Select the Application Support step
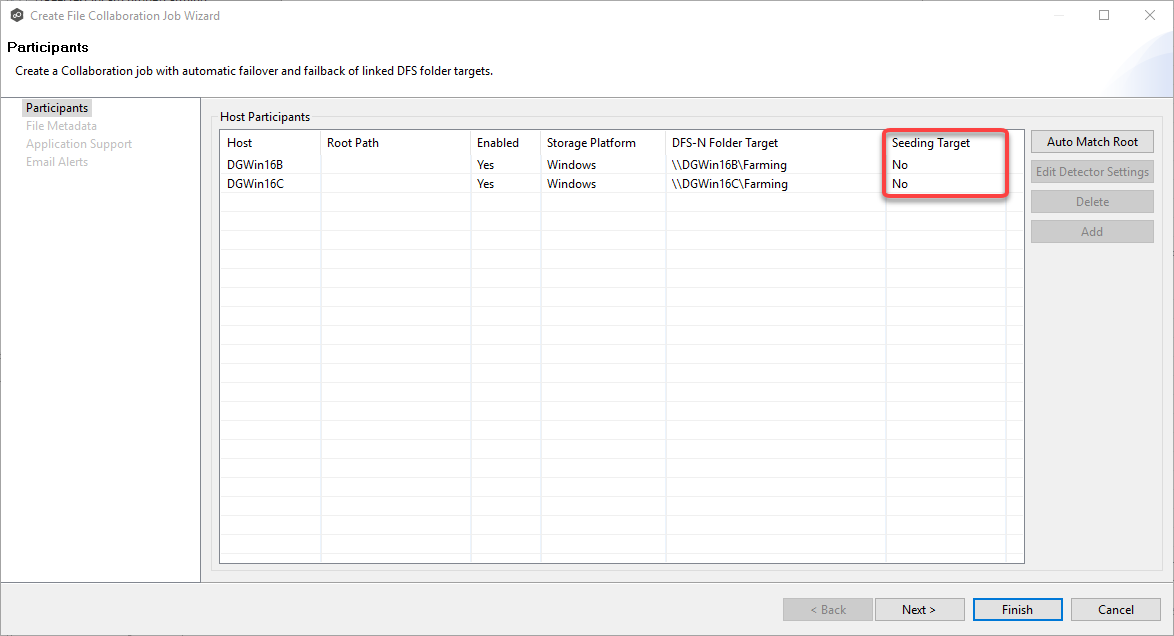 coord(78,143)
